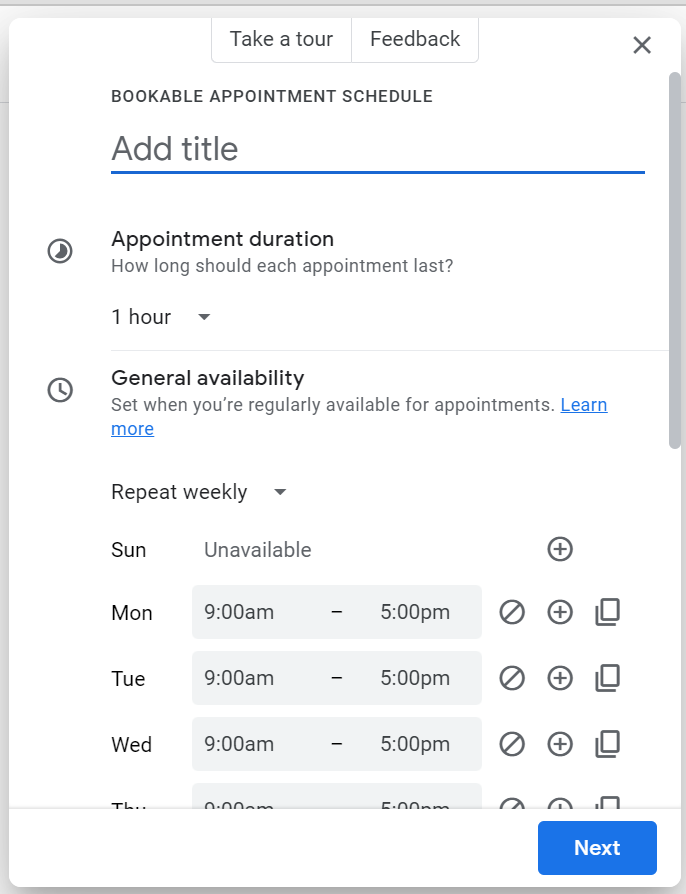Click the general availability clock icon
The image size is (686, 894).
click(x=60, y=390)
